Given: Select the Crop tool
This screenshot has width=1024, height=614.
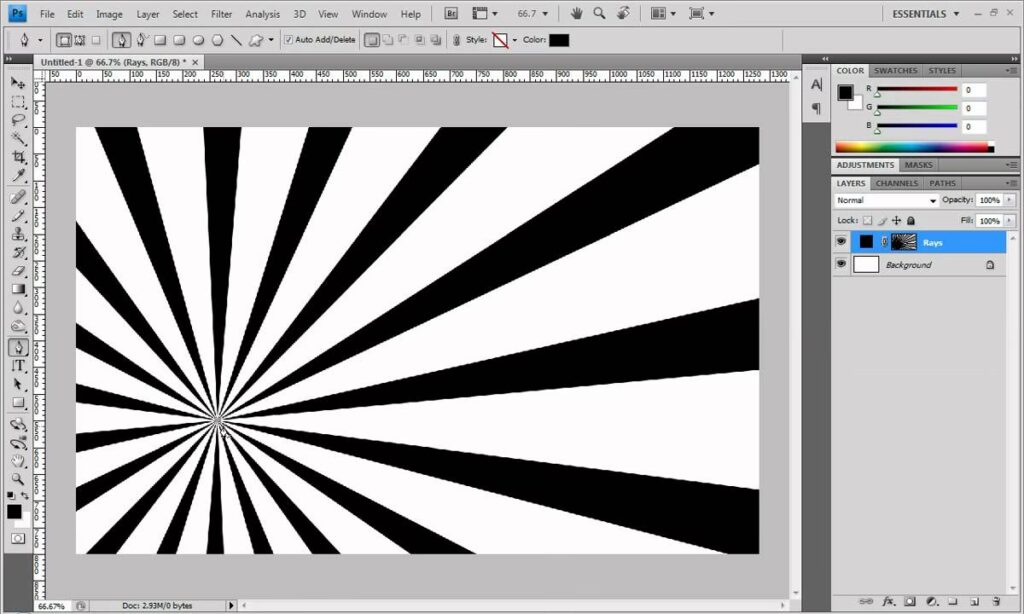Looking at the screenshot, I should (x=18, y=157).
